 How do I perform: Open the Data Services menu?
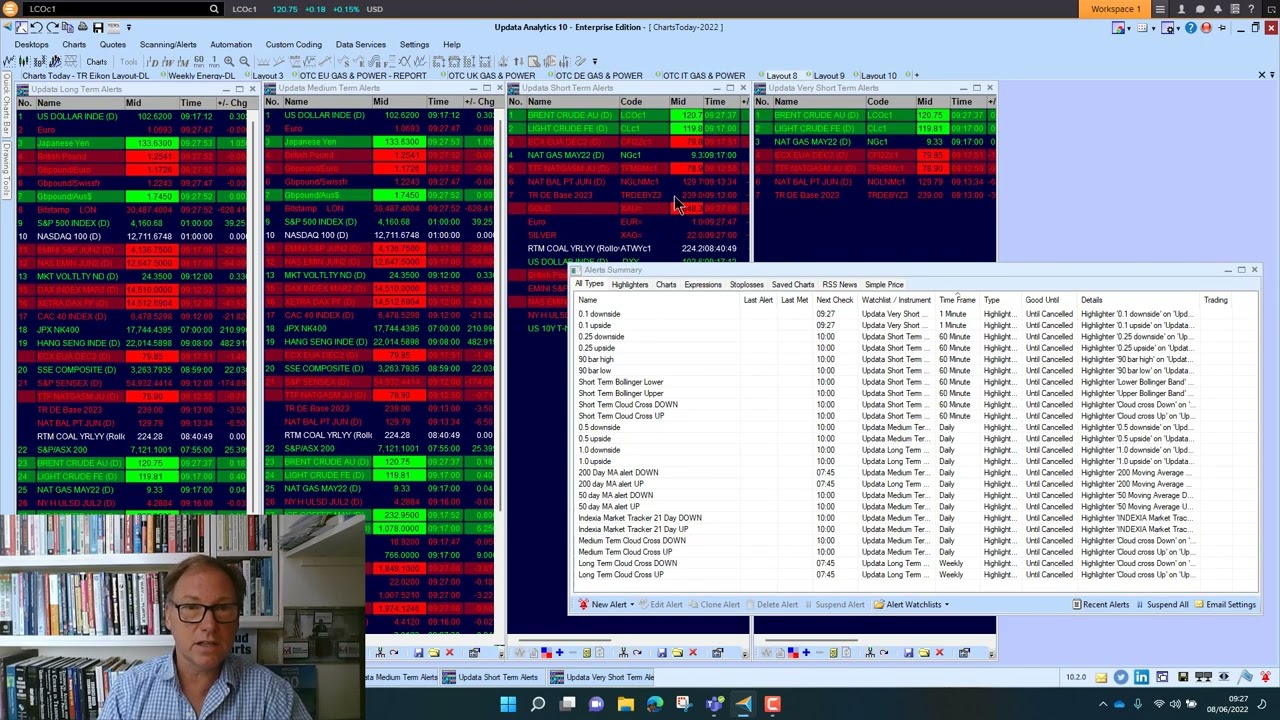click(360, 44)
